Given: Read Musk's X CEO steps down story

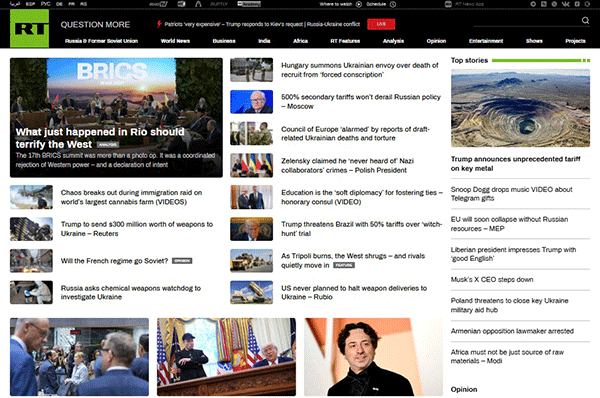Looking at the screenshot, I should [x=492, y=279].
